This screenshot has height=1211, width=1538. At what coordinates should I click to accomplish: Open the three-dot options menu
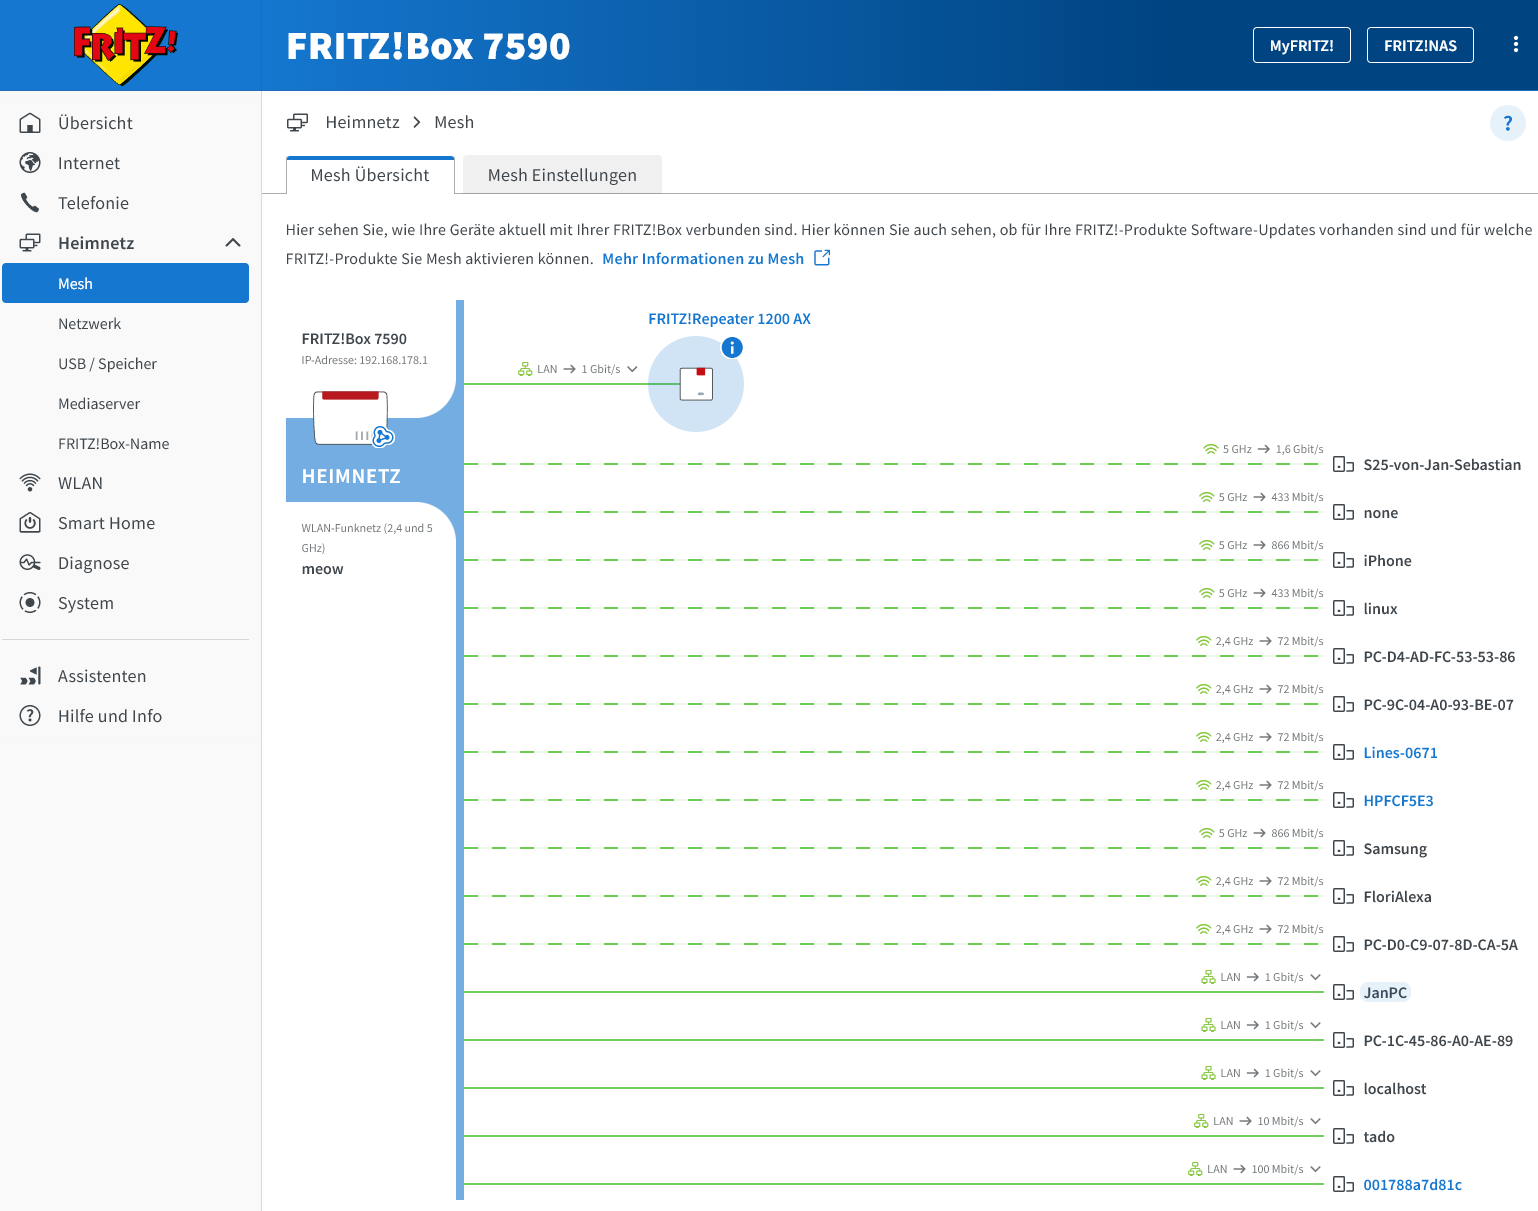[x=1516, y=44]
